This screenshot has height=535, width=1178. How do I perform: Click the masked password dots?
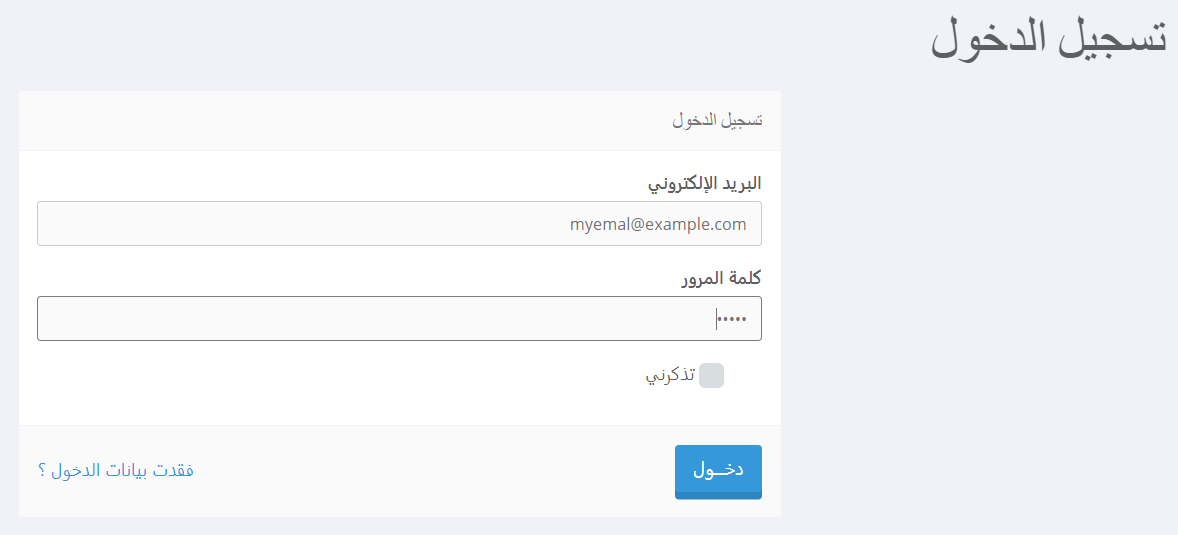[x=733, y=319]
